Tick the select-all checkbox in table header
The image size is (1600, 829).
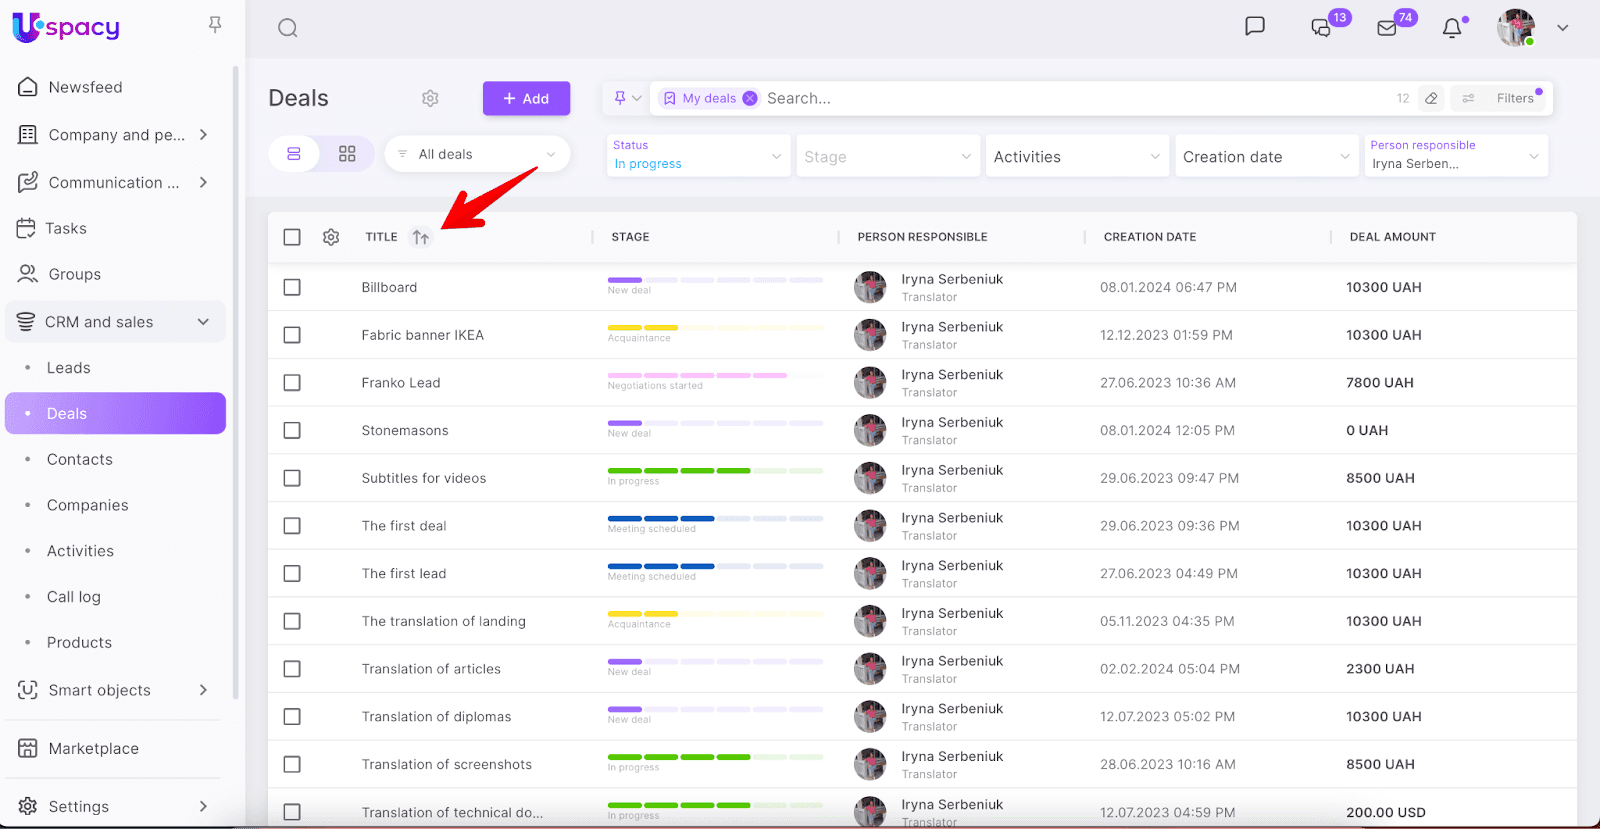click(x=292, y=237)
